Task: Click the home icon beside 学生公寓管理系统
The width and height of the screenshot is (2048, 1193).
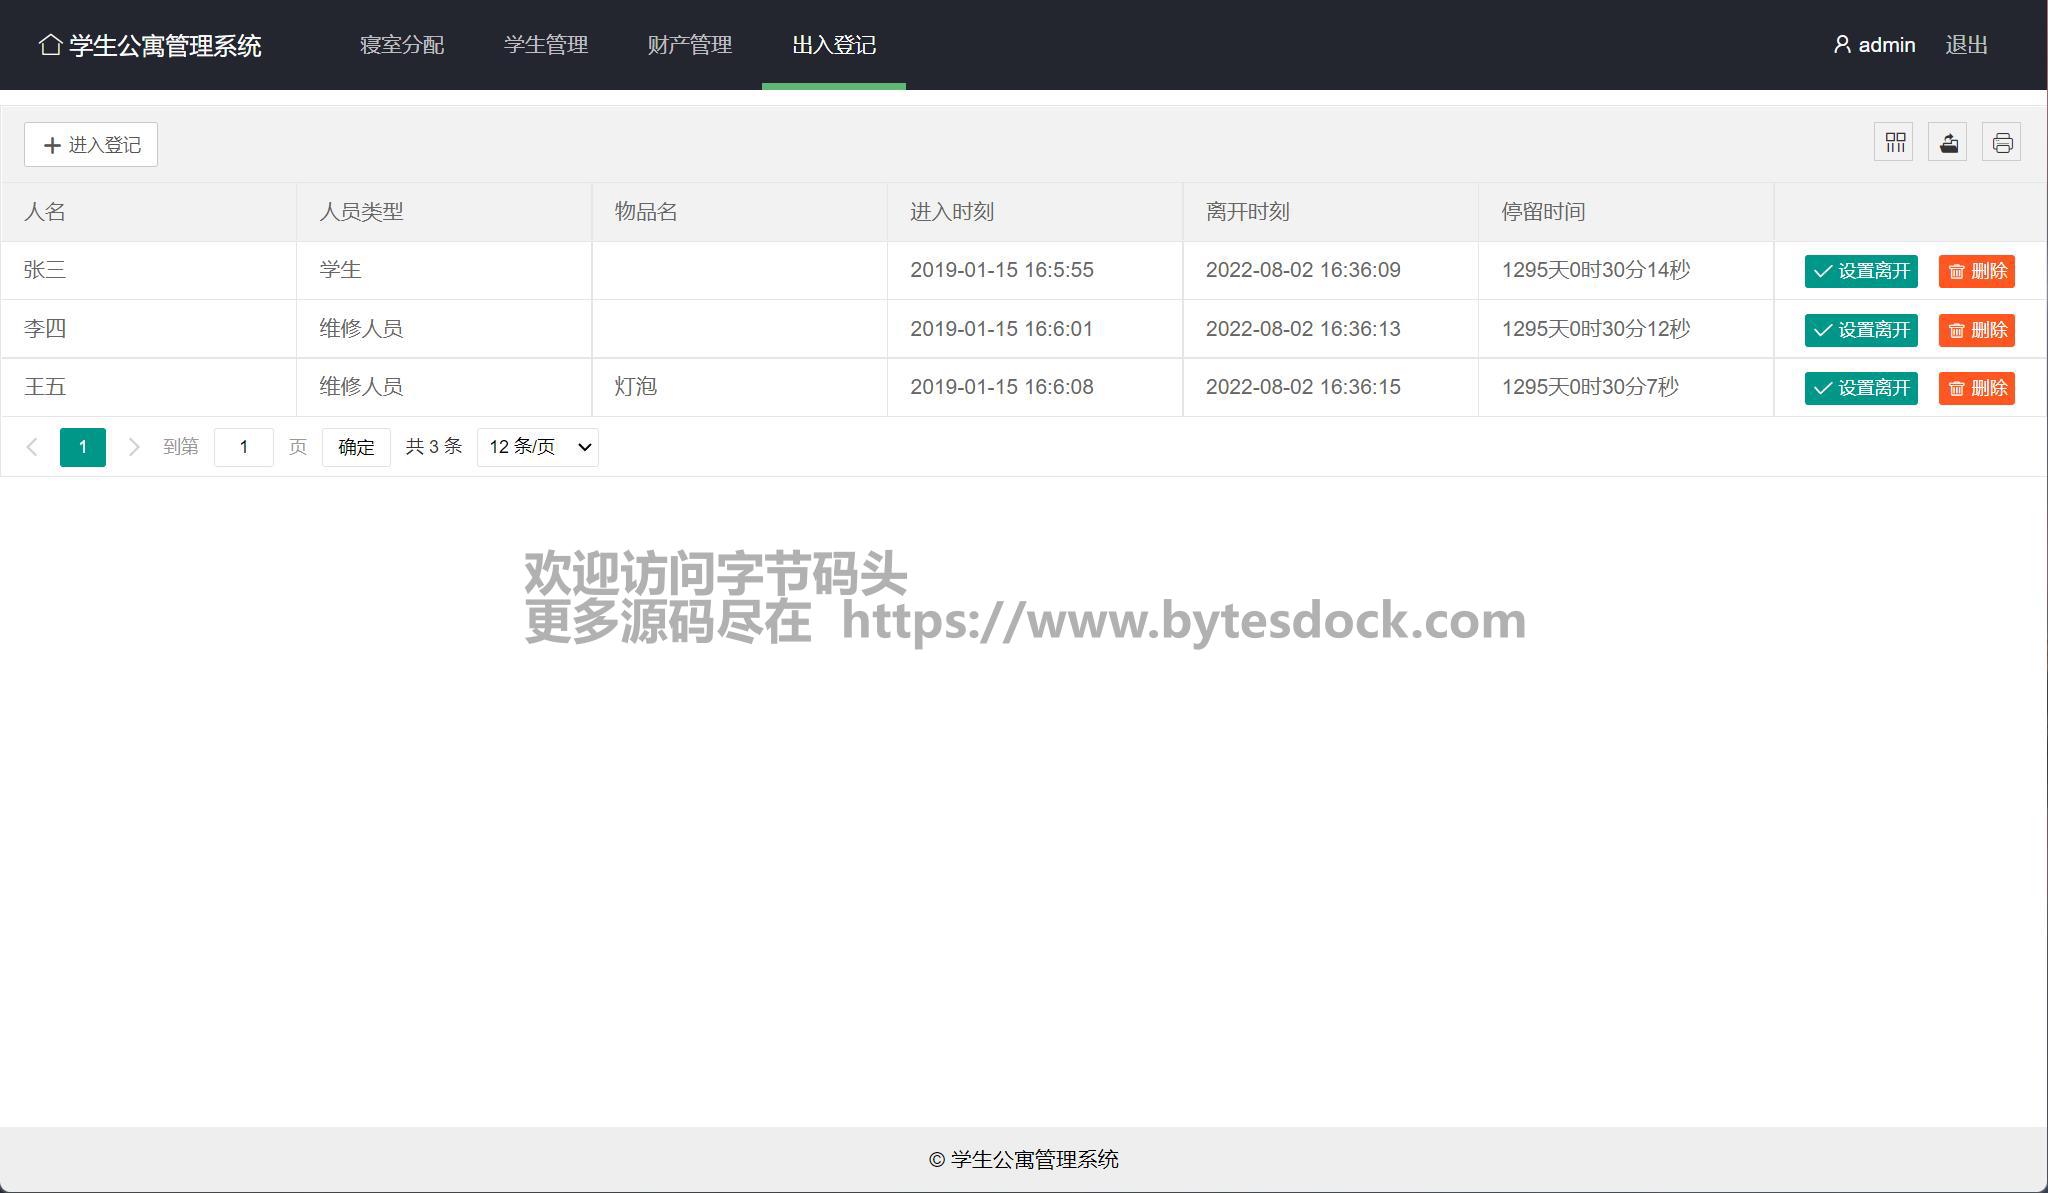Action: 50,45
